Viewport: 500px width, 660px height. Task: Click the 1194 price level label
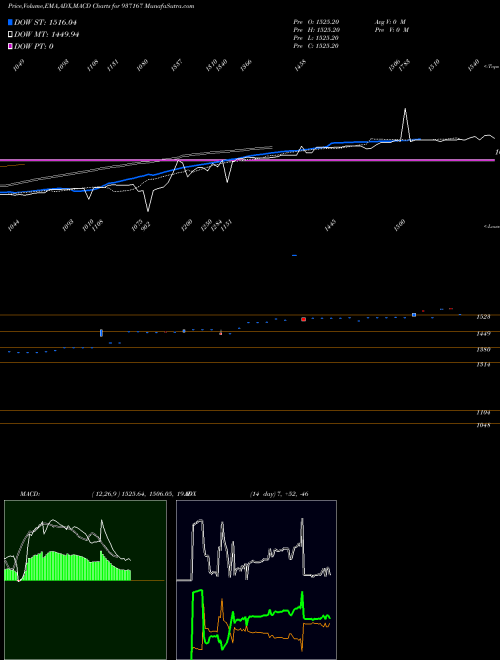pyautogui.click(x=483, y=413)
